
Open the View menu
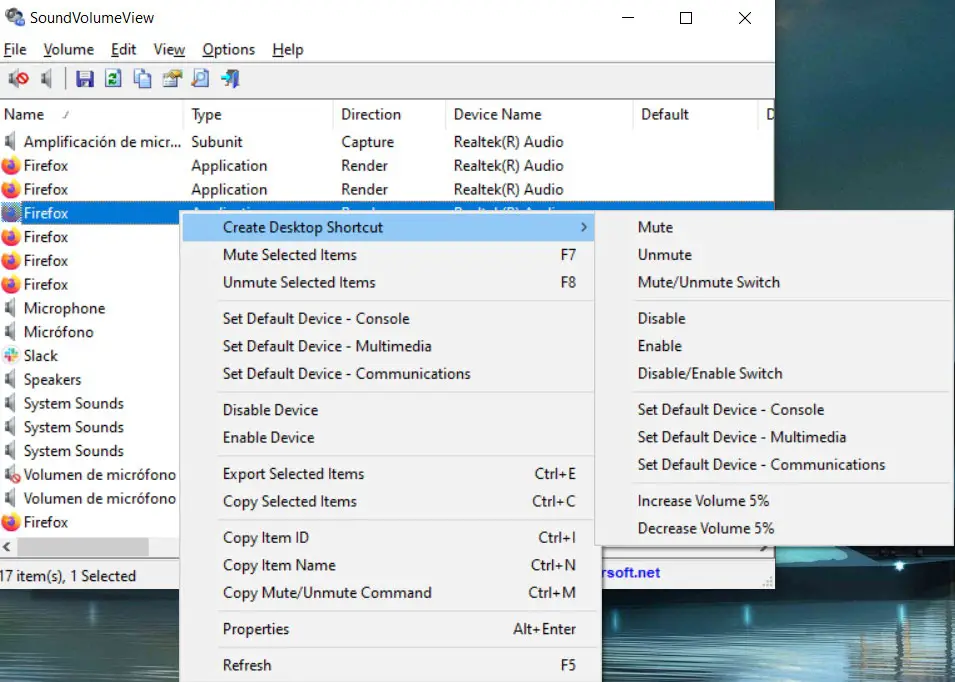169,49
